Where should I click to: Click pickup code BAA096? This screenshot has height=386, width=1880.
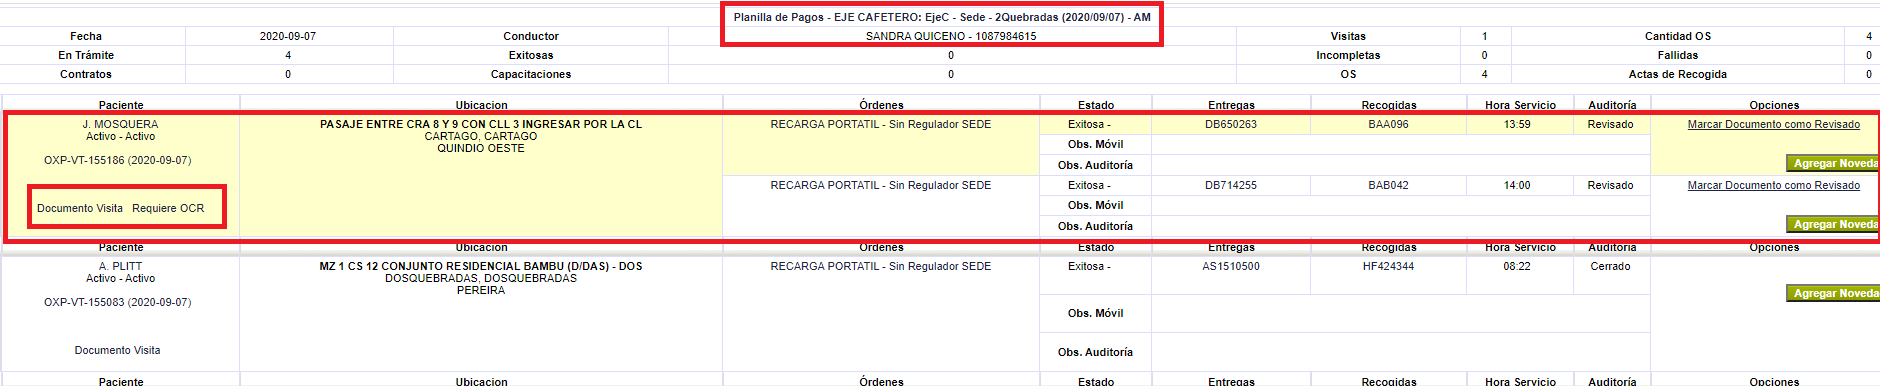coord(1388,125)
